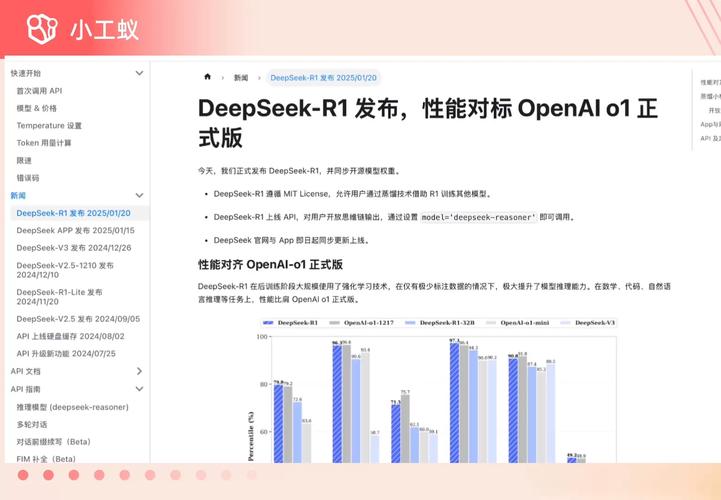Collapse the API 指南 section chevron
Screen dimensions: 721x500
[139, 389]
